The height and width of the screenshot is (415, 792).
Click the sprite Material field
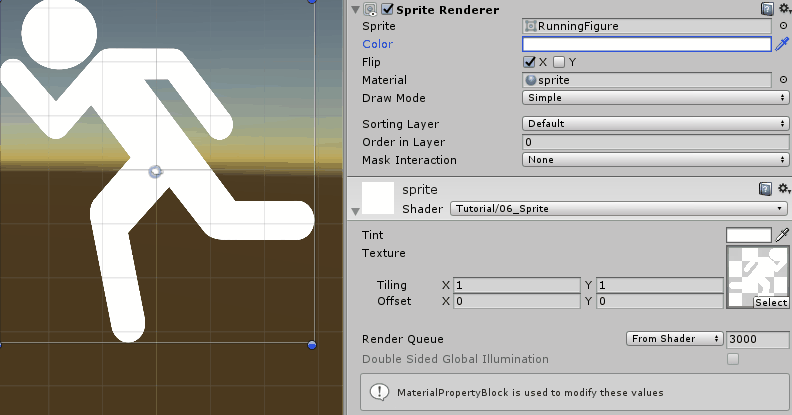[647, 80]
